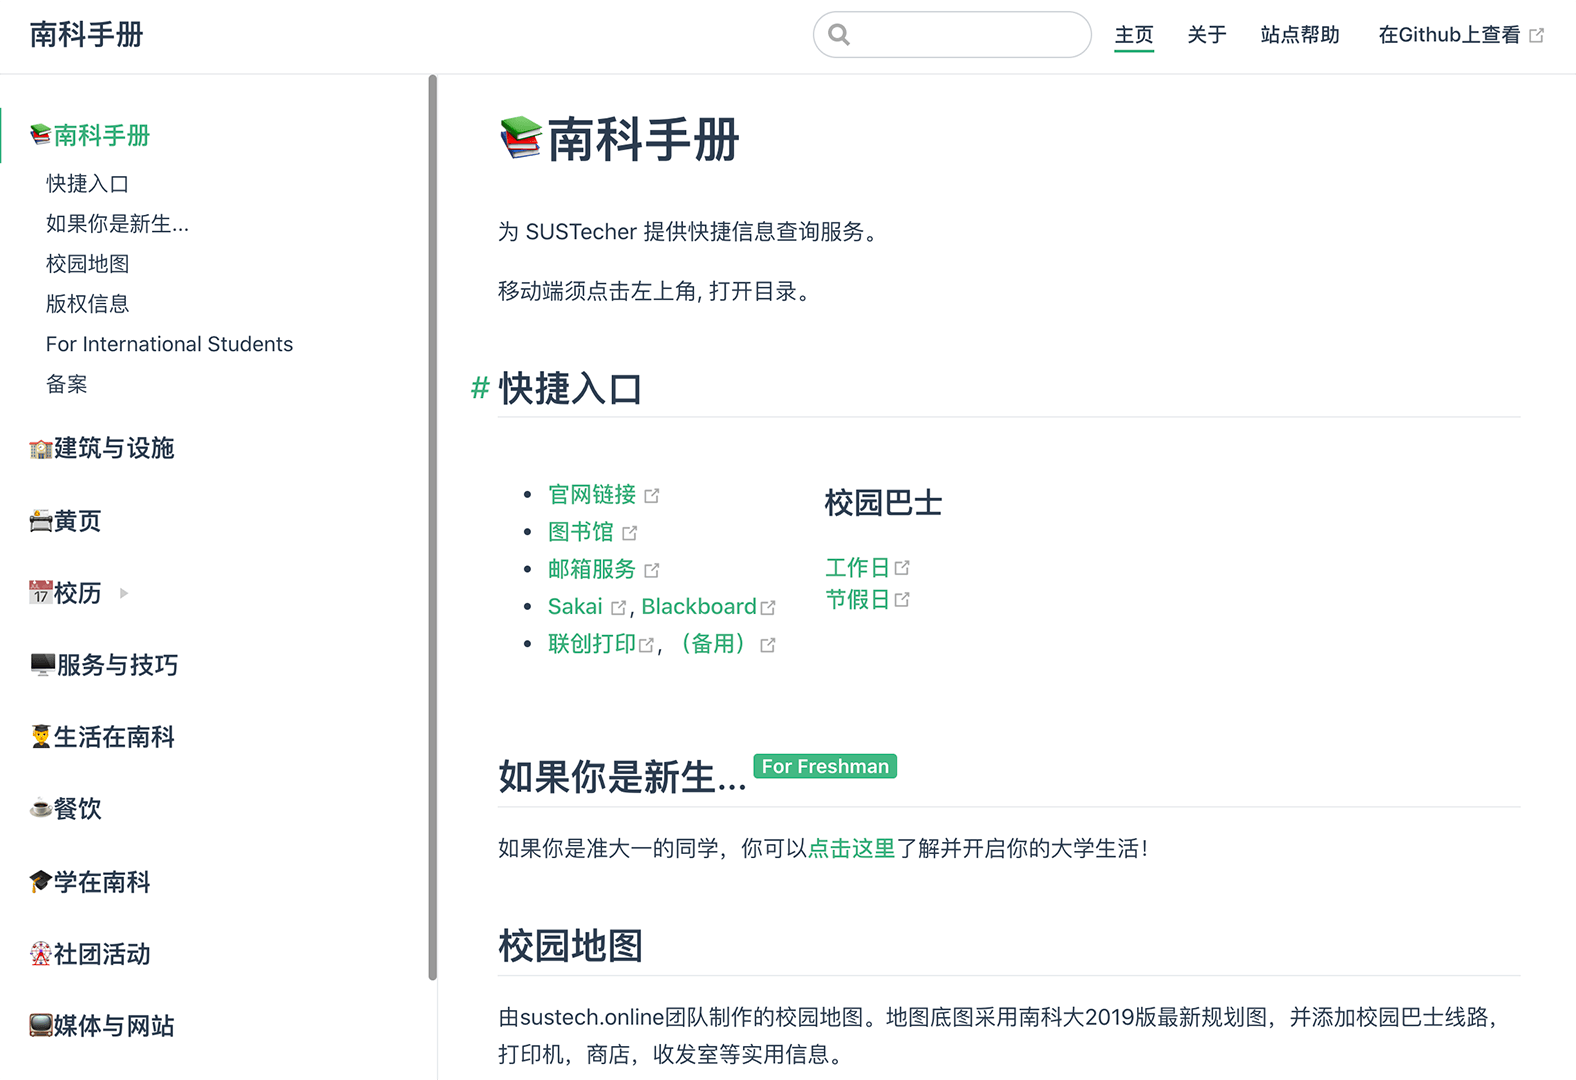Click the coffee cup icon beside 餐饮
This screenshot has height=1080, width=1576.
point(41,808)
